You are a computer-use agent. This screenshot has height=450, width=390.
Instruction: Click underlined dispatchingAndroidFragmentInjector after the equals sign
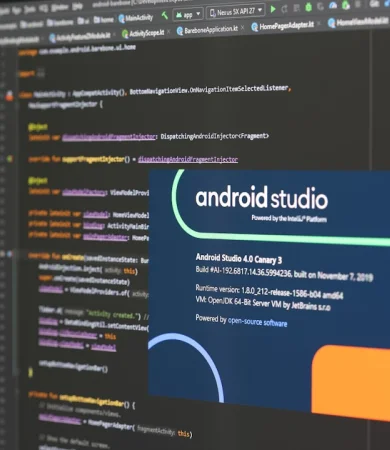(x=188, y=159)
